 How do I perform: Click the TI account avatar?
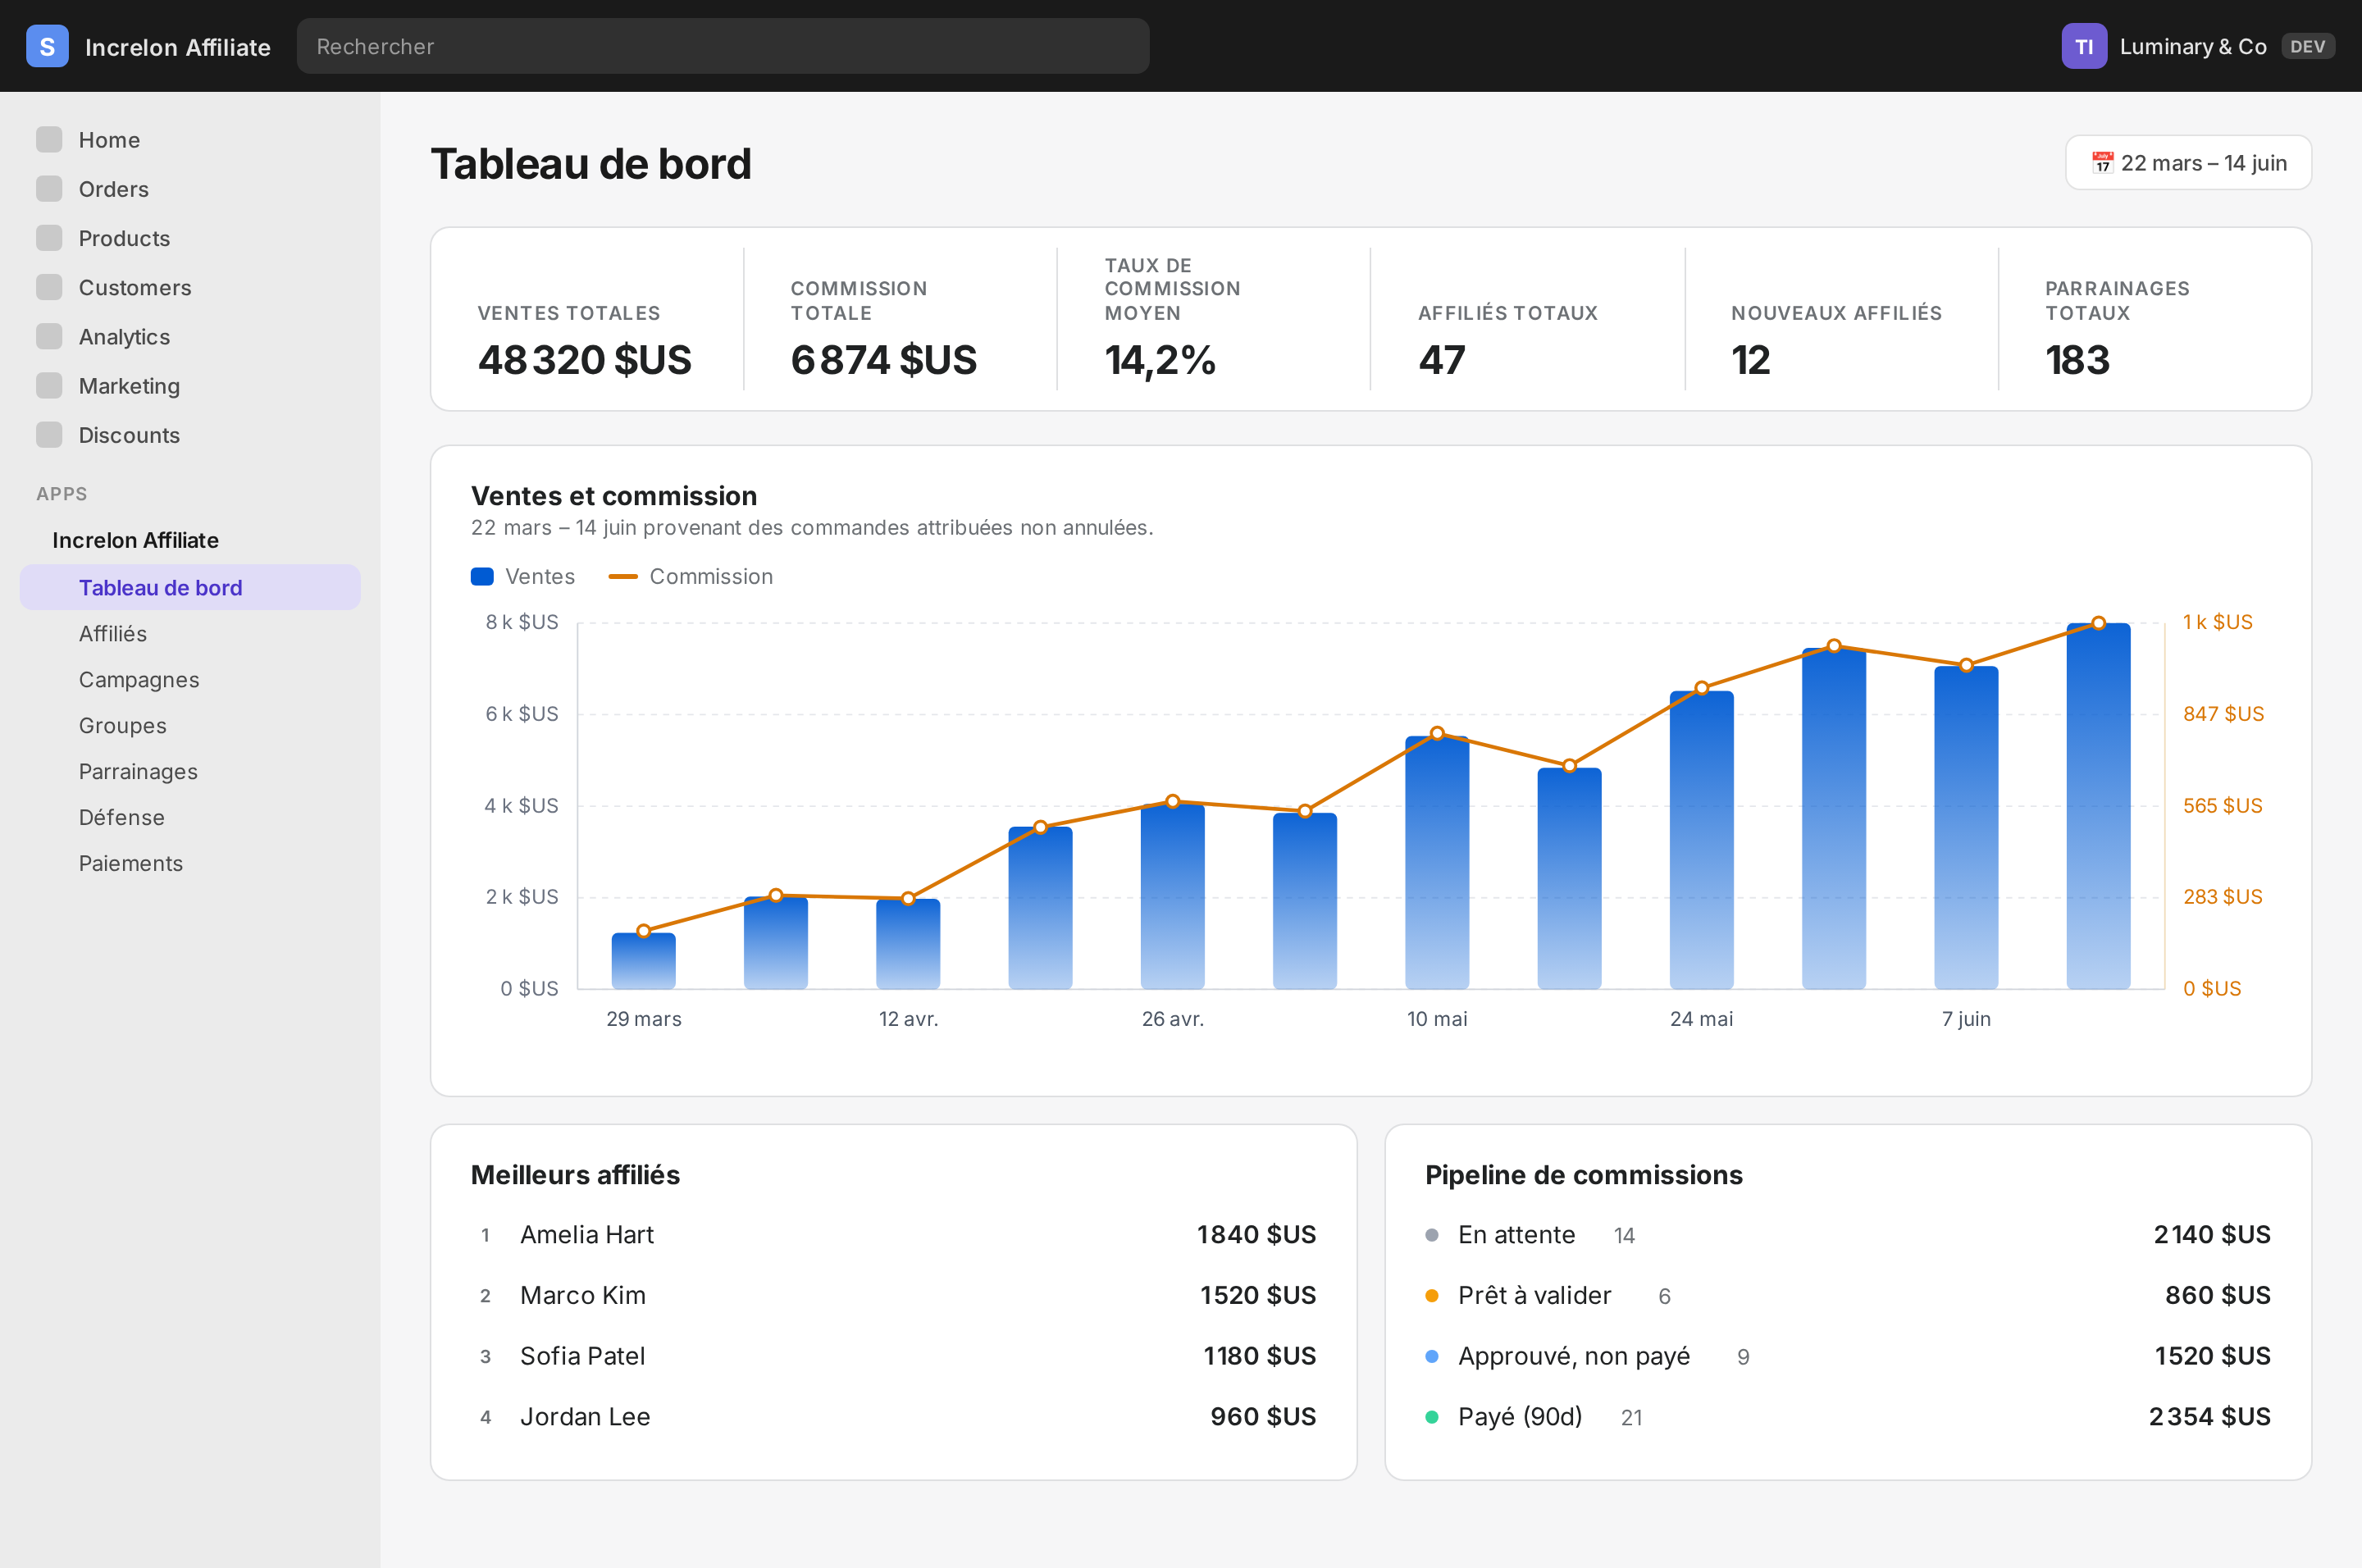(x=2084, y=46)
